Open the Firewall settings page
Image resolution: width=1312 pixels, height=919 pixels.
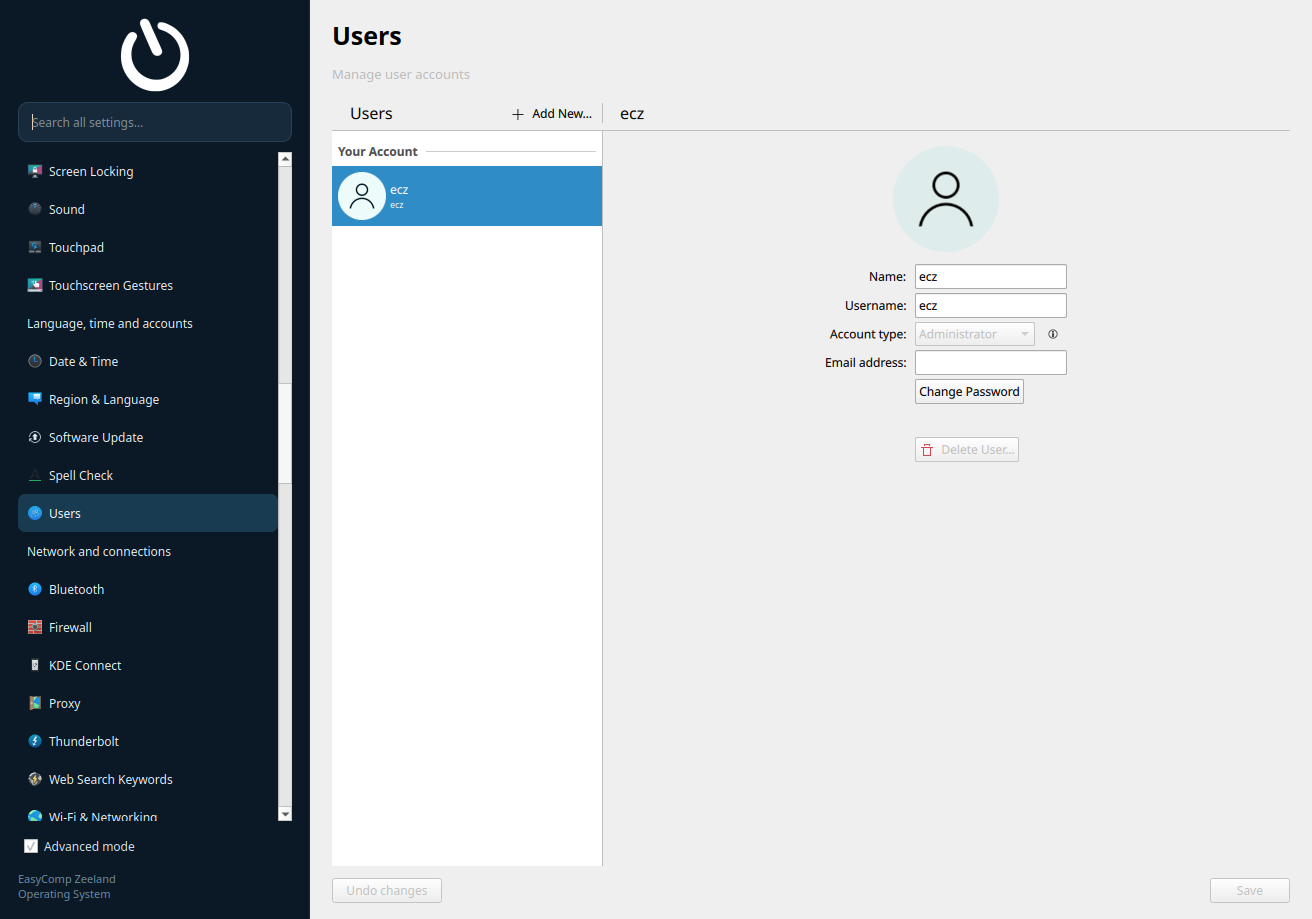coord(148,627)
